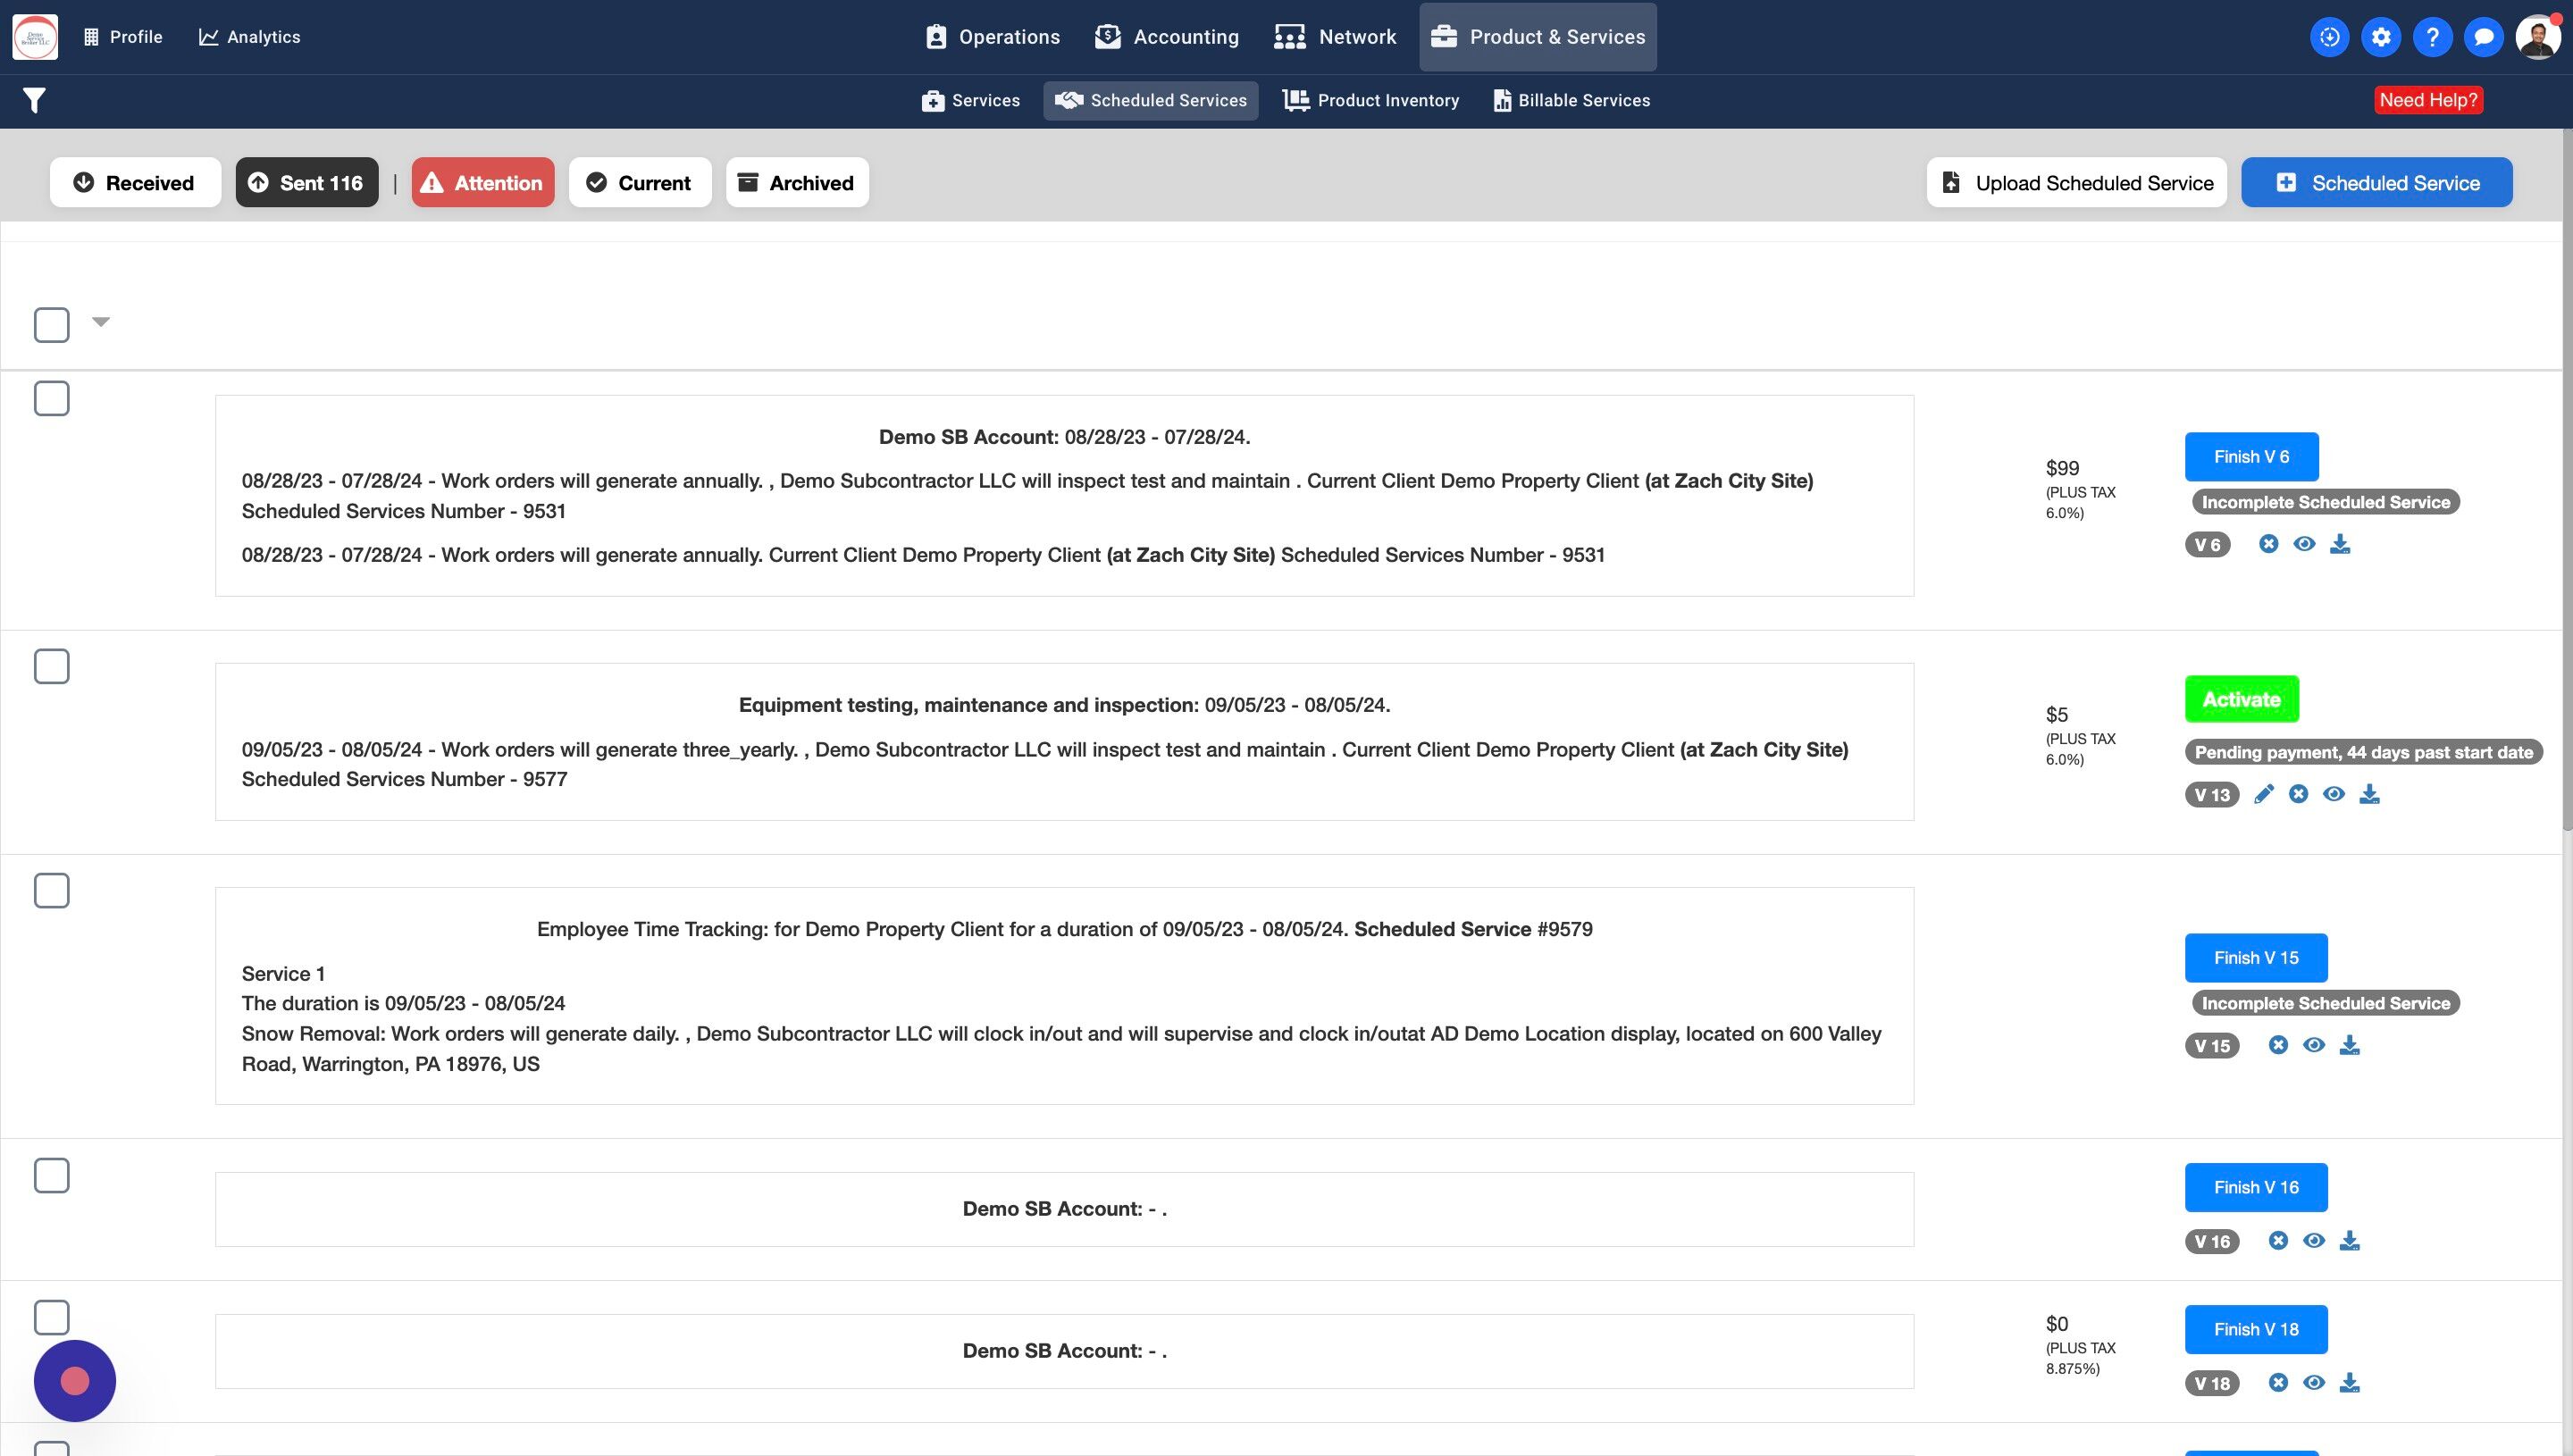Open the Product & Services menu

1537,37
